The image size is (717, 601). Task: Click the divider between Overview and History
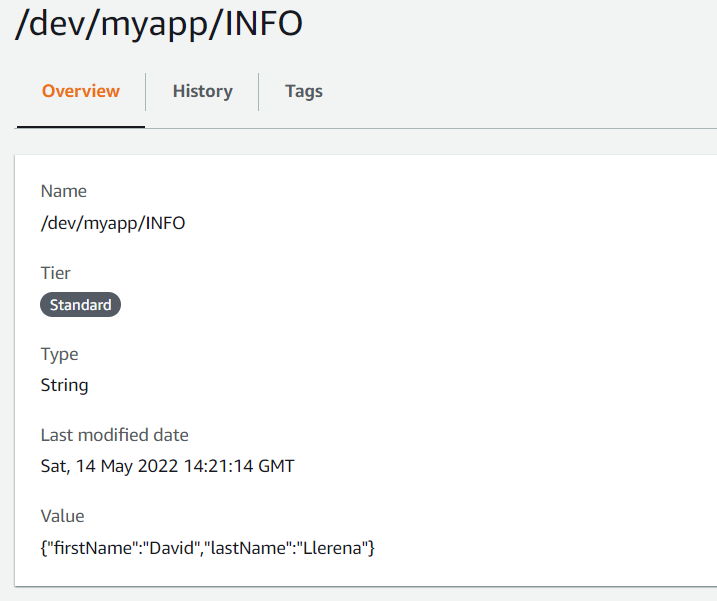146,91
